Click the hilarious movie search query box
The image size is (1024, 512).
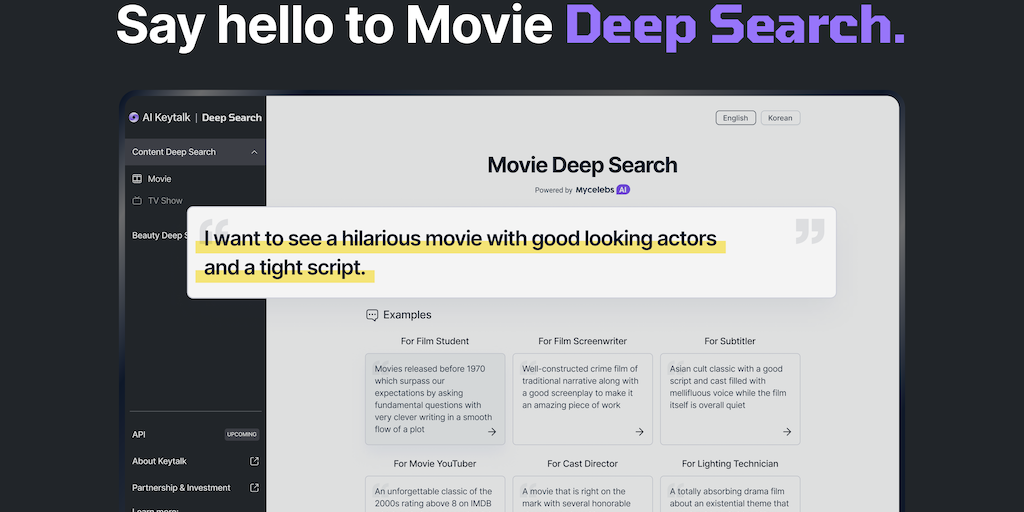[x=510, y=253]
